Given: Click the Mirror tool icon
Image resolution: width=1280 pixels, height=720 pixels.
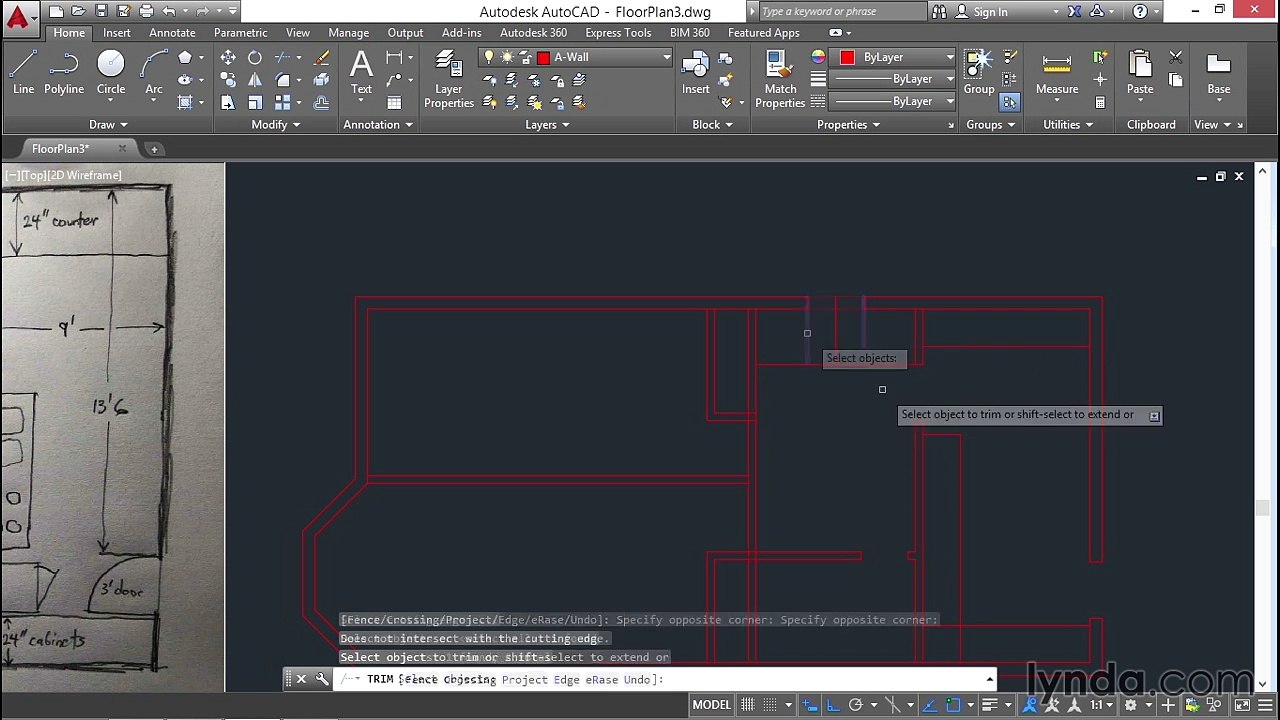Looking at the screenshot, I should pos(255,80).
